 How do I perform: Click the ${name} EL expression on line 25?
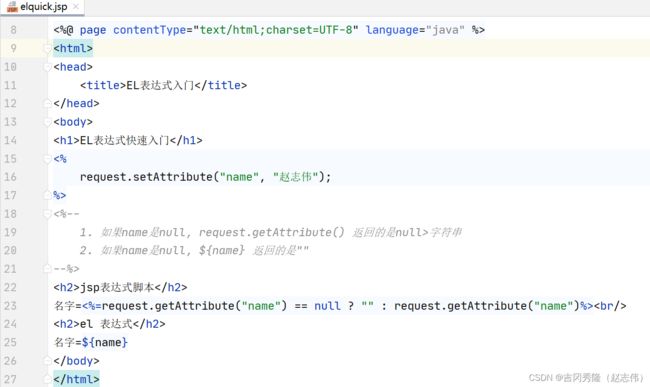pos(105,343)
